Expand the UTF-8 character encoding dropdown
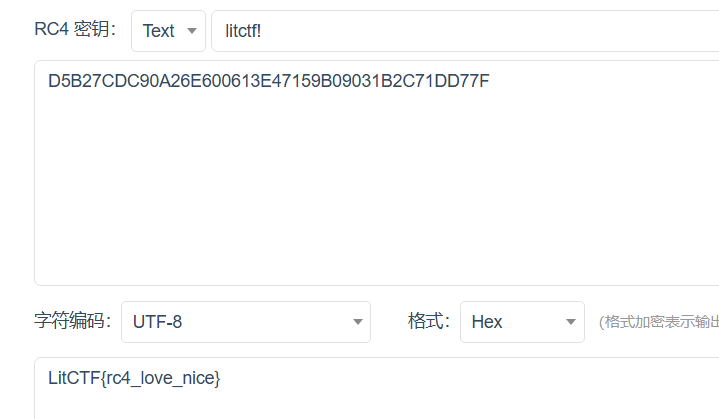This screenshot has height=419, width=719. pyautogui.click(x=245, y=322)
